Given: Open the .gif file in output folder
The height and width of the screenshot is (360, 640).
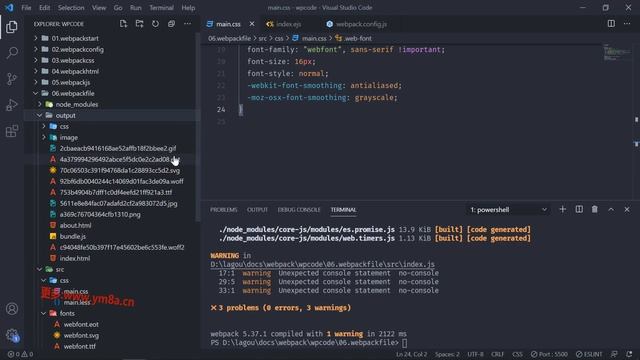Looking at the screenshot, I should click(x=118, y=149).
